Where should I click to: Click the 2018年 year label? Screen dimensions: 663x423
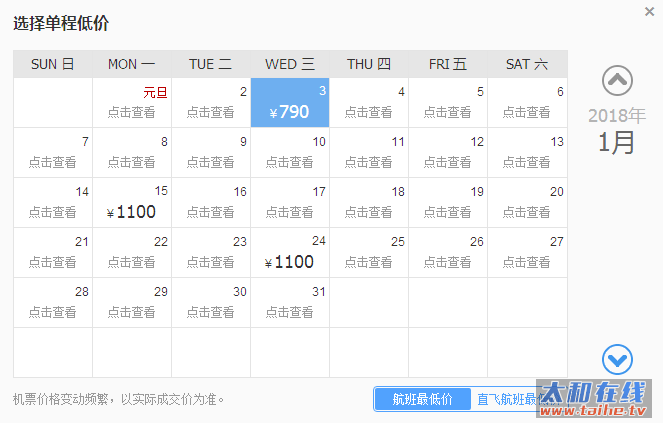[617, 115]
